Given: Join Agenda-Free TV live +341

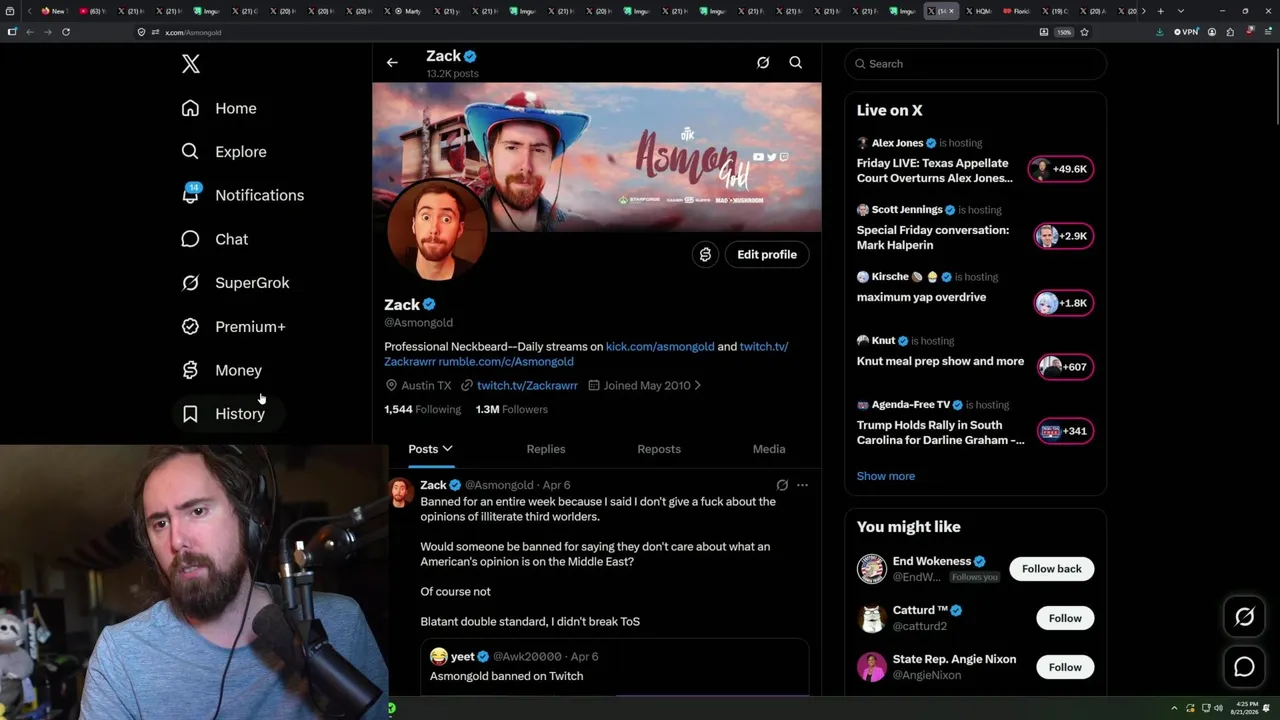Looking at the screenshot, I should point(1065,431).
